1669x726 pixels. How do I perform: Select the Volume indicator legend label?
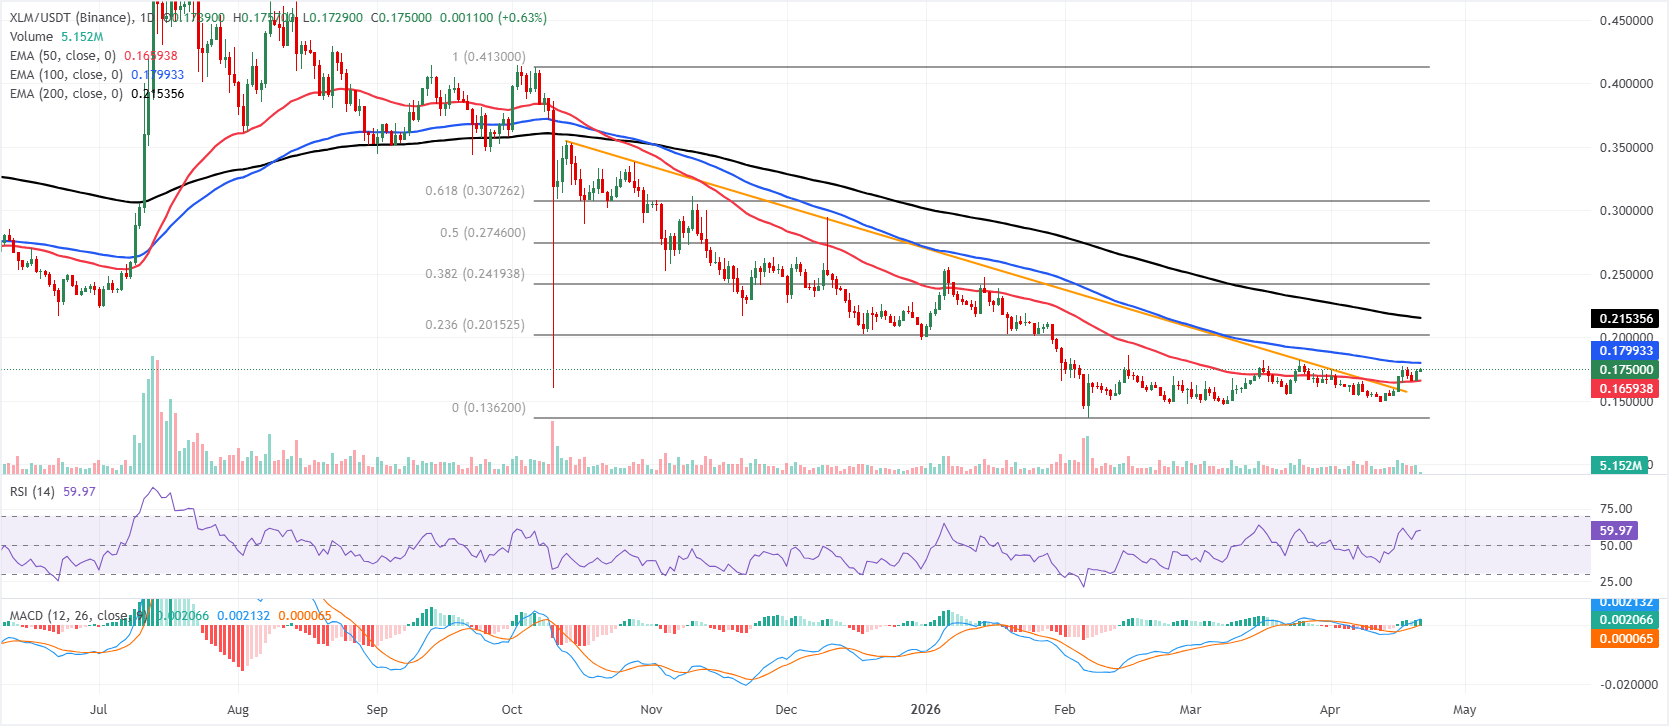[x=31, y=37]
